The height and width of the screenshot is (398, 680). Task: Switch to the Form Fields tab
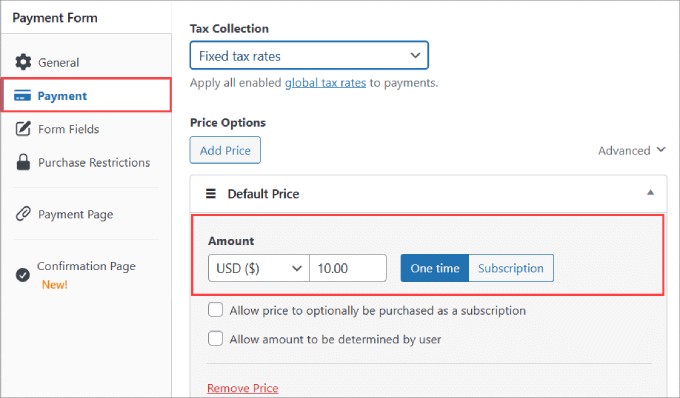point(69,129)
